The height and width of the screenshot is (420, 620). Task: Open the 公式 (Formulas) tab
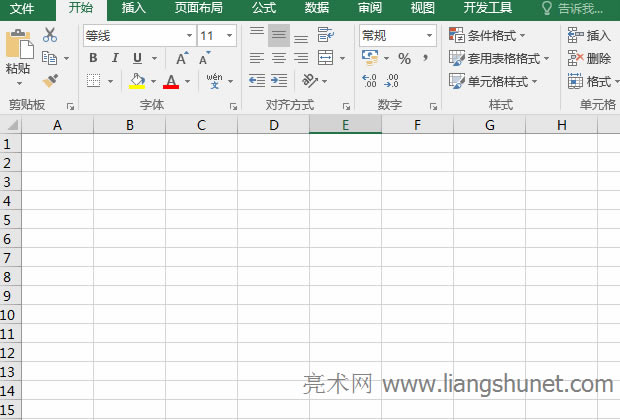click(x=264, y=8)
